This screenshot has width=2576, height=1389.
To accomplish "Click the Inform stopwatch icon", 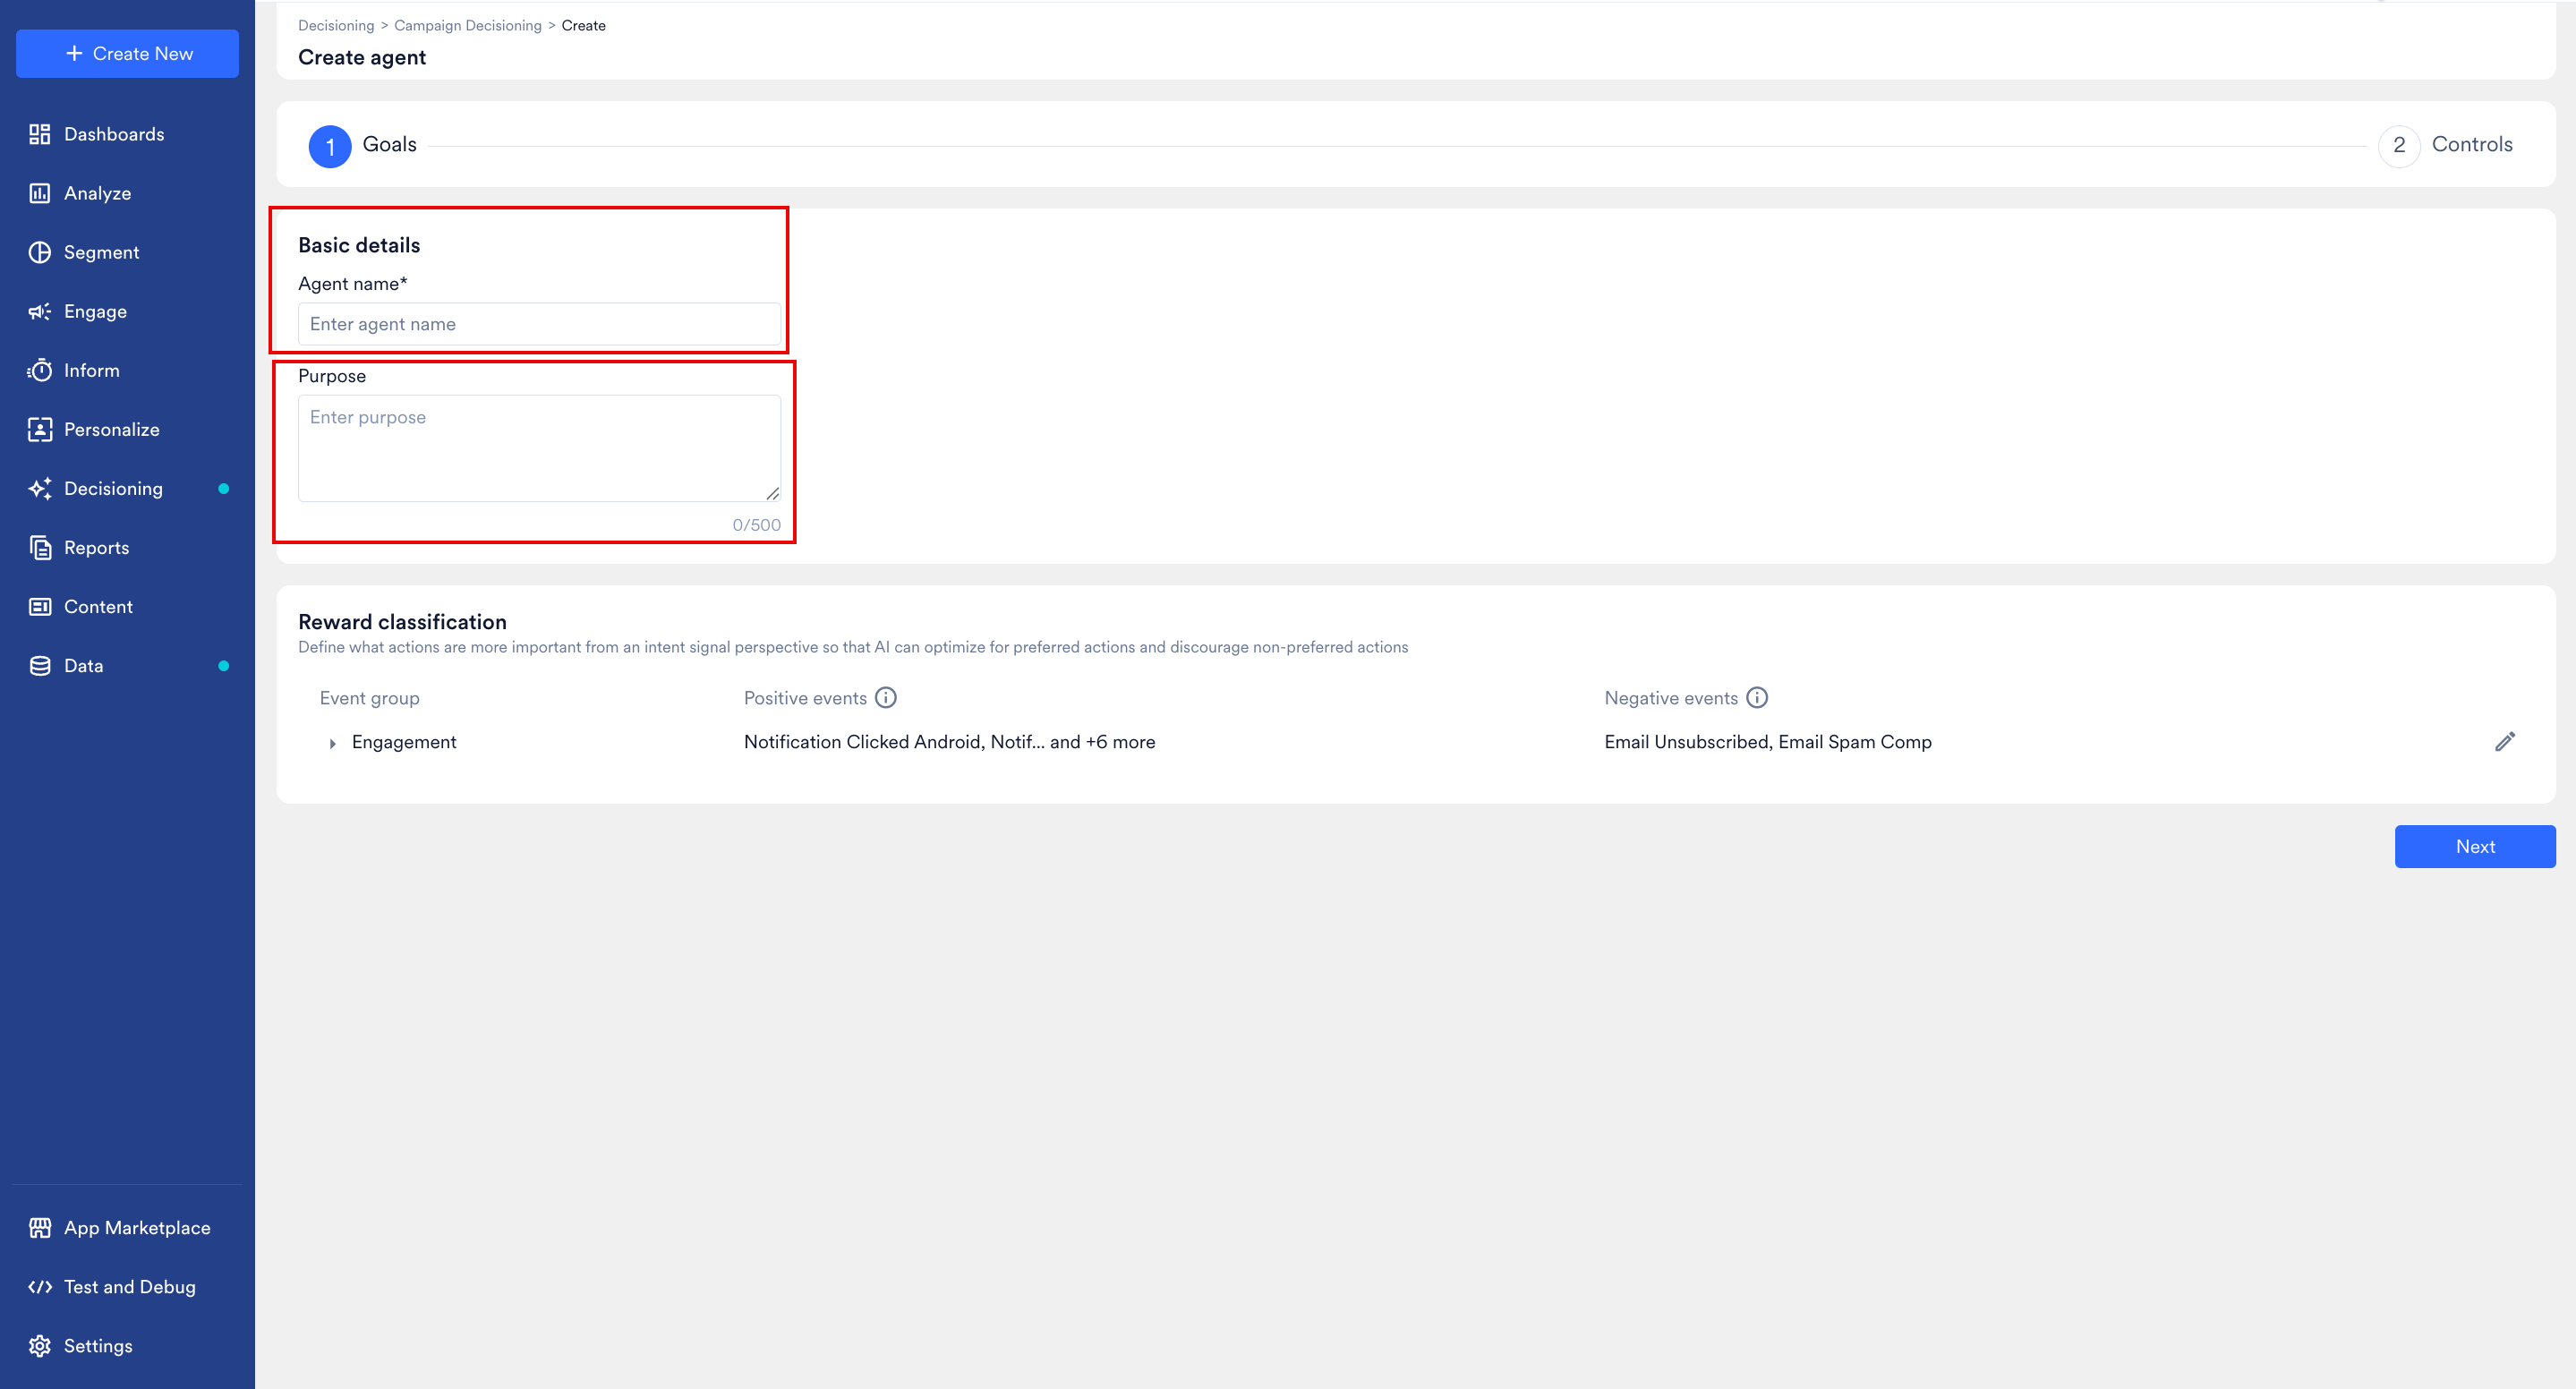I will point(40,370).
